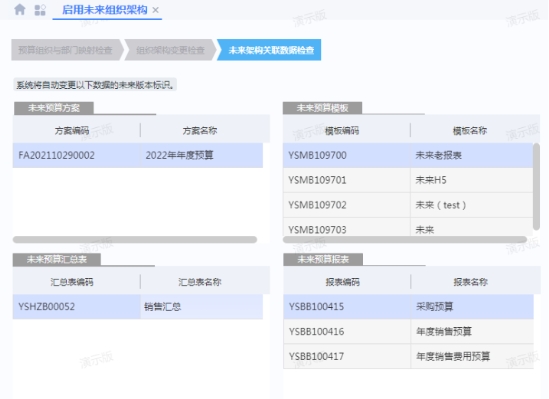This screenshot has width=549, height=399.
Task: Select plan row FA202110290002
Action: click(138, 155)
